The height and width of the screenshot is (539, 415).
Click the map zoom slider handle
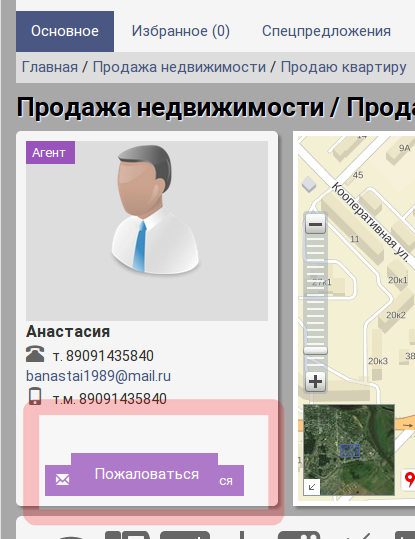point(315,351)
